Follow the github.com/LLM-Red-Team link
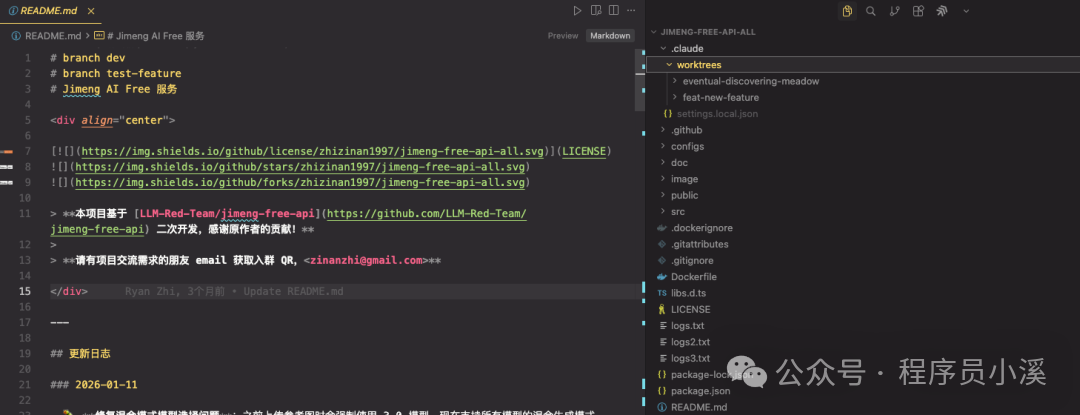This screenshot has height=415, width=1080. [x=427, y=214]
